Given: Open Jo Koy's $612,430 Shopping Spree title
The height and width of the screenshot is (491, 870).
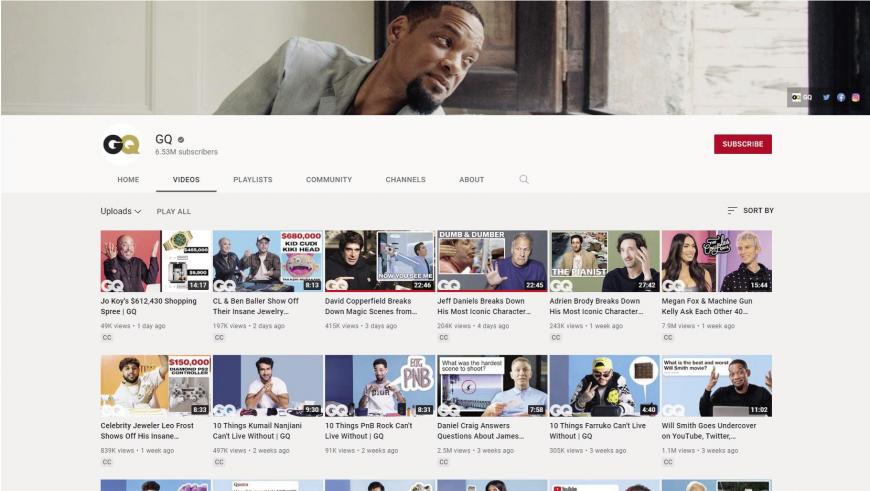Looking at the screenshot, I should coord(148,306).
